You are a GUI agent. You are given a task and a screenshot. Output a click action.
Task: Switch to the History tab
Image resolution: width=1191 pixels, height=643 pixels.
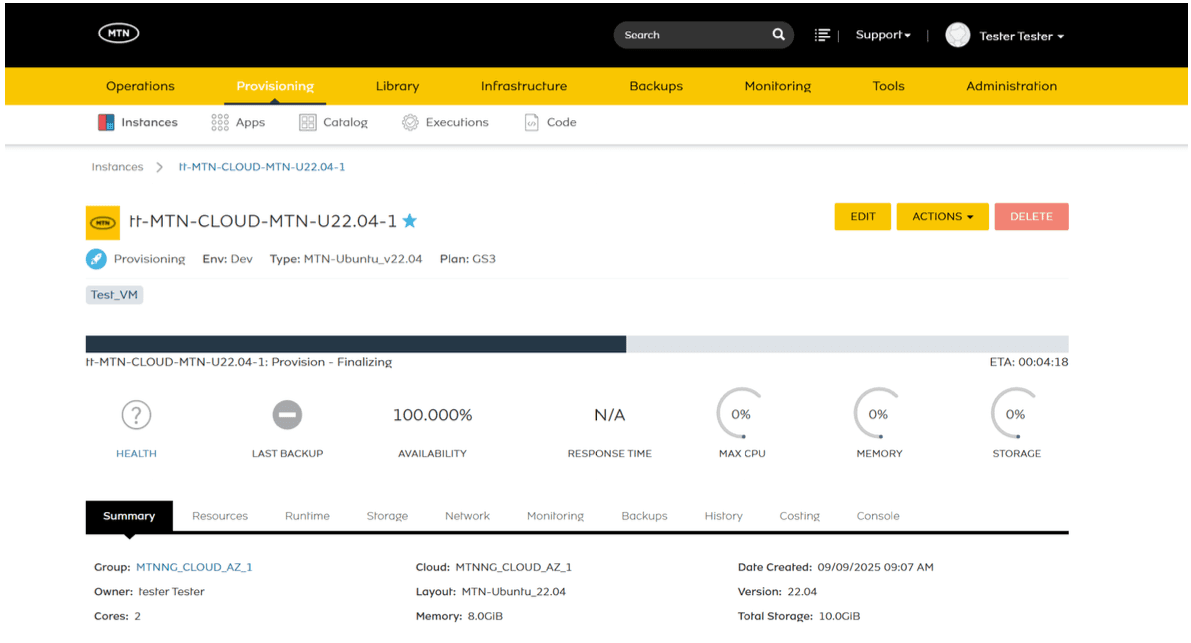pyautogui.click(x=724, y=516)
